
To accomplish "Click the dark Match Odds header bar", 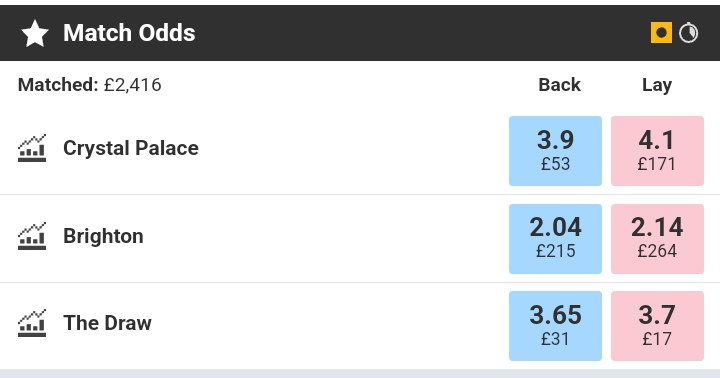I will pyautogui.click(x=360, y=33).
